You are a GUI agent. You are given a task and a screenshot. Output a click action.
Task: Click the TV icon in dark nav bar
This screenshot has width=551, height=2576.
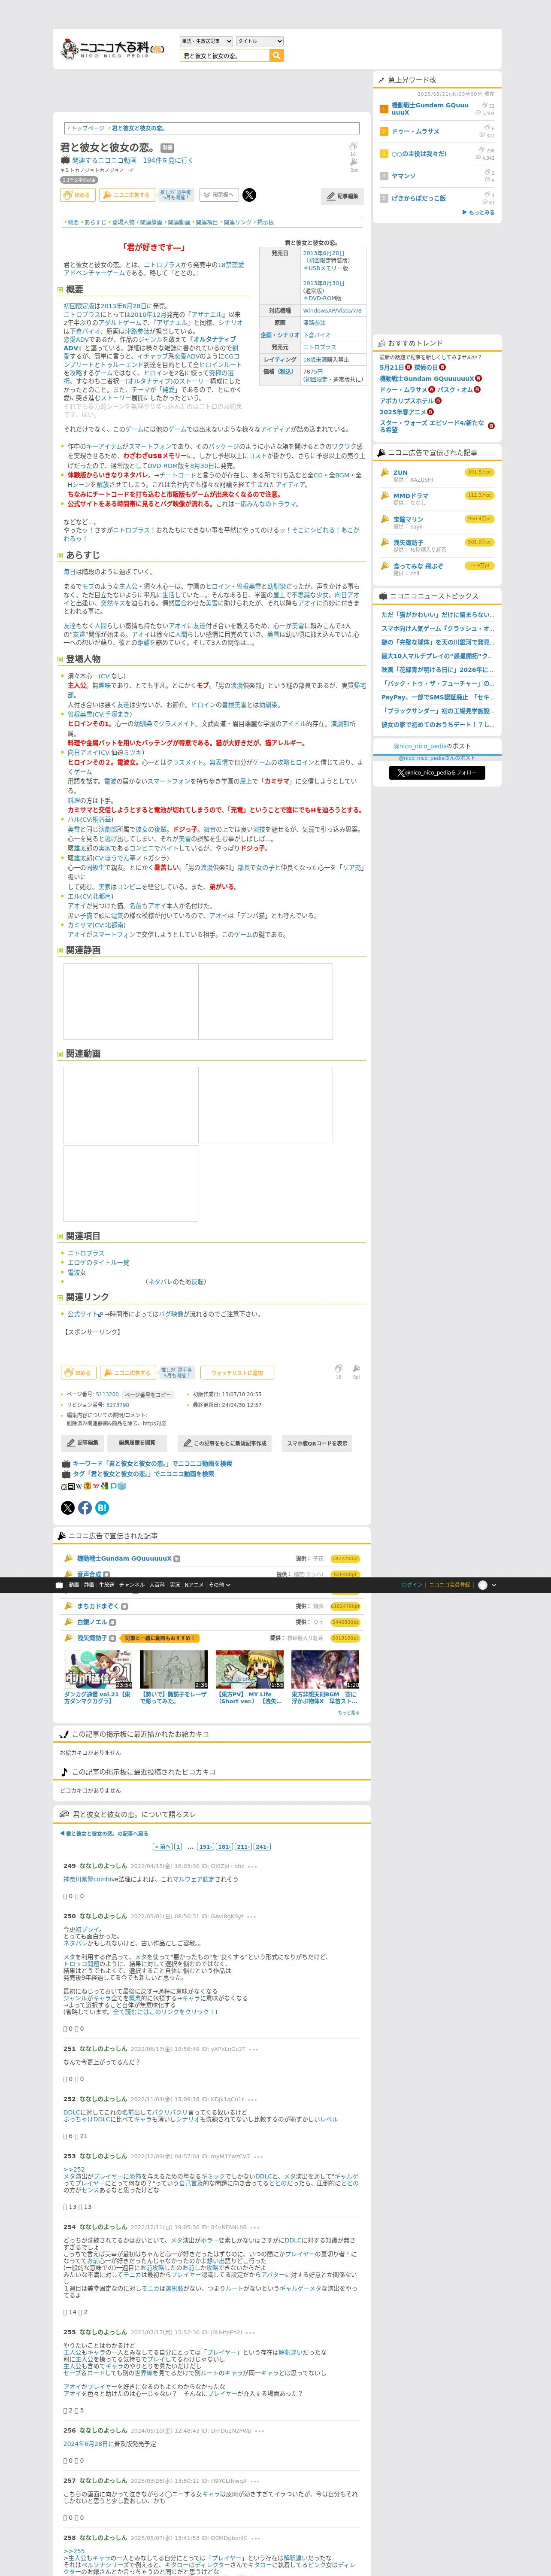(x=59, y=1585)
